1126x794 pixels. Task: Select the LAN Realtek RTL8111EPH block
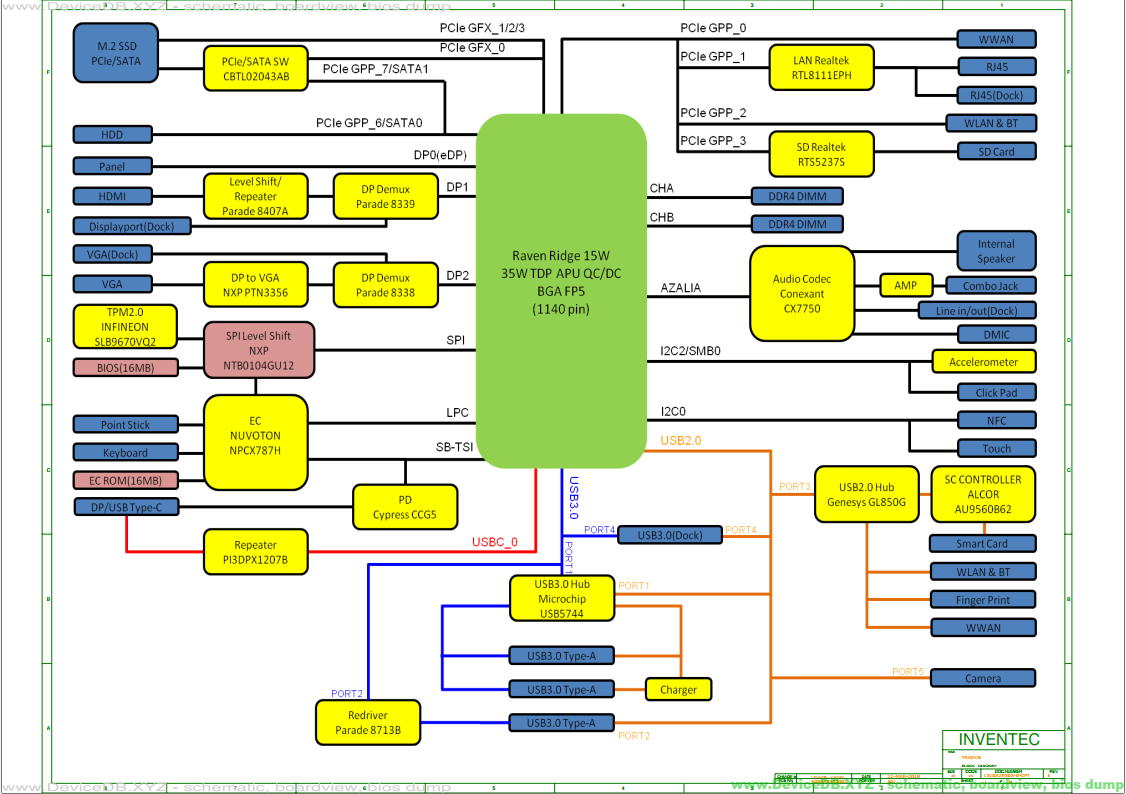pos(822,68)
